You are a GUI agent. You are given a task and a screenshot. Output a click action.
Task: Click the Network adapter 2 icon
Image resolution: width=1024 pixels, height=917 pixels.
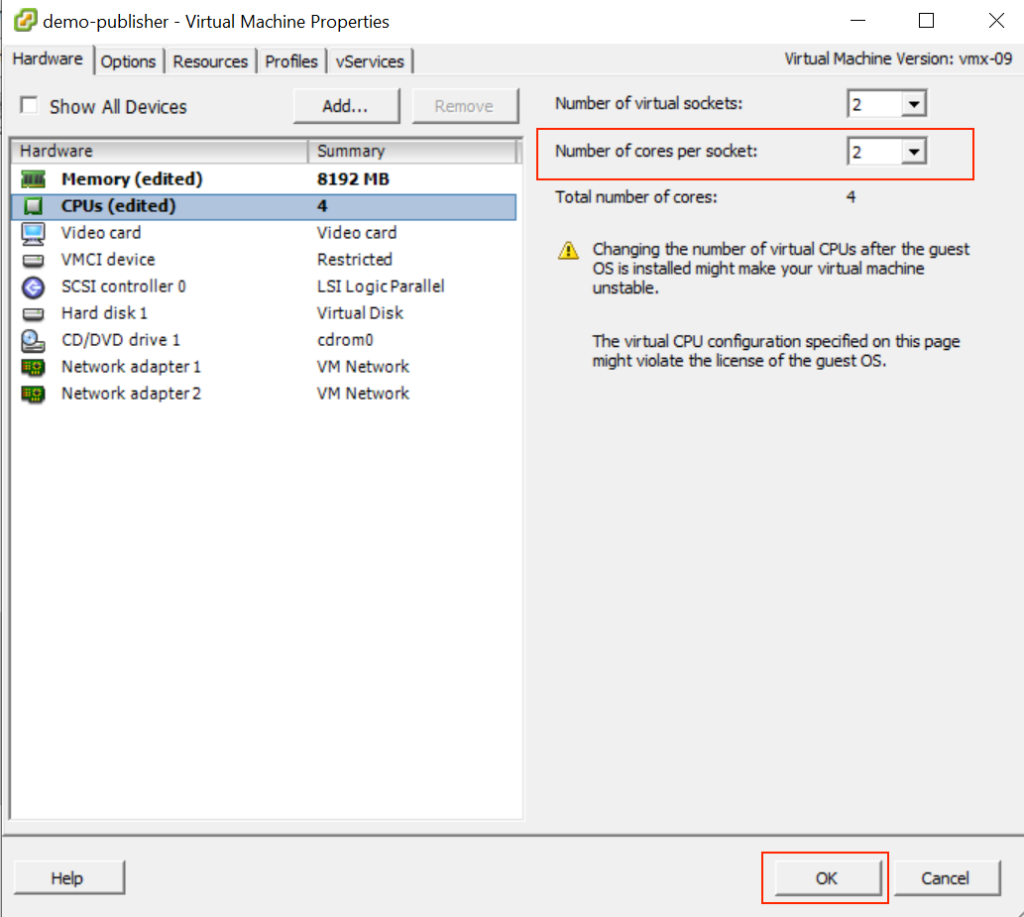pos(30,393)
